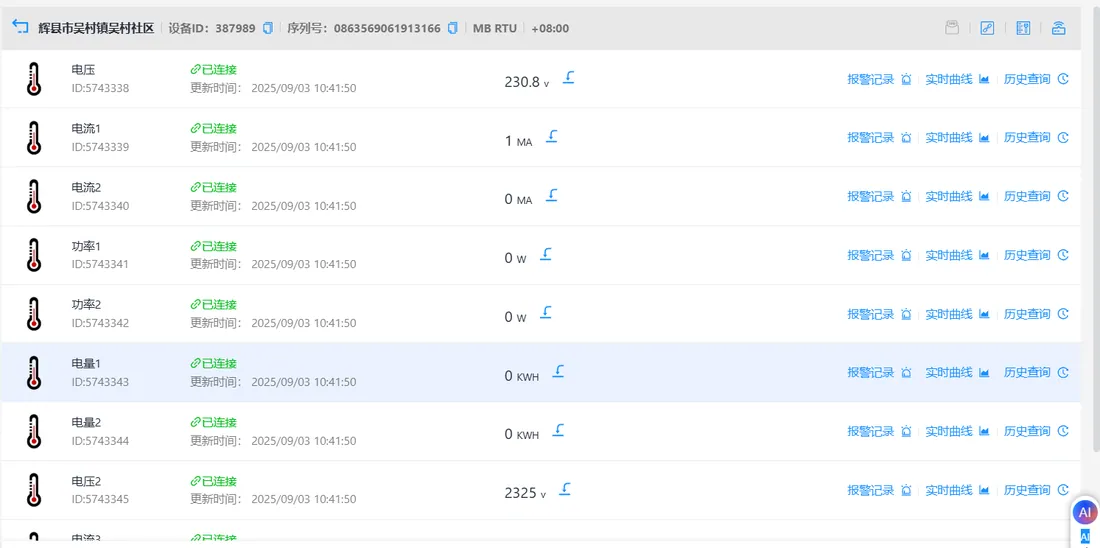Click the back arrow beside 辉县市吴村镇吴村社区
The width and height of the screenshot is (1100, 548).
tap(20, 27)
